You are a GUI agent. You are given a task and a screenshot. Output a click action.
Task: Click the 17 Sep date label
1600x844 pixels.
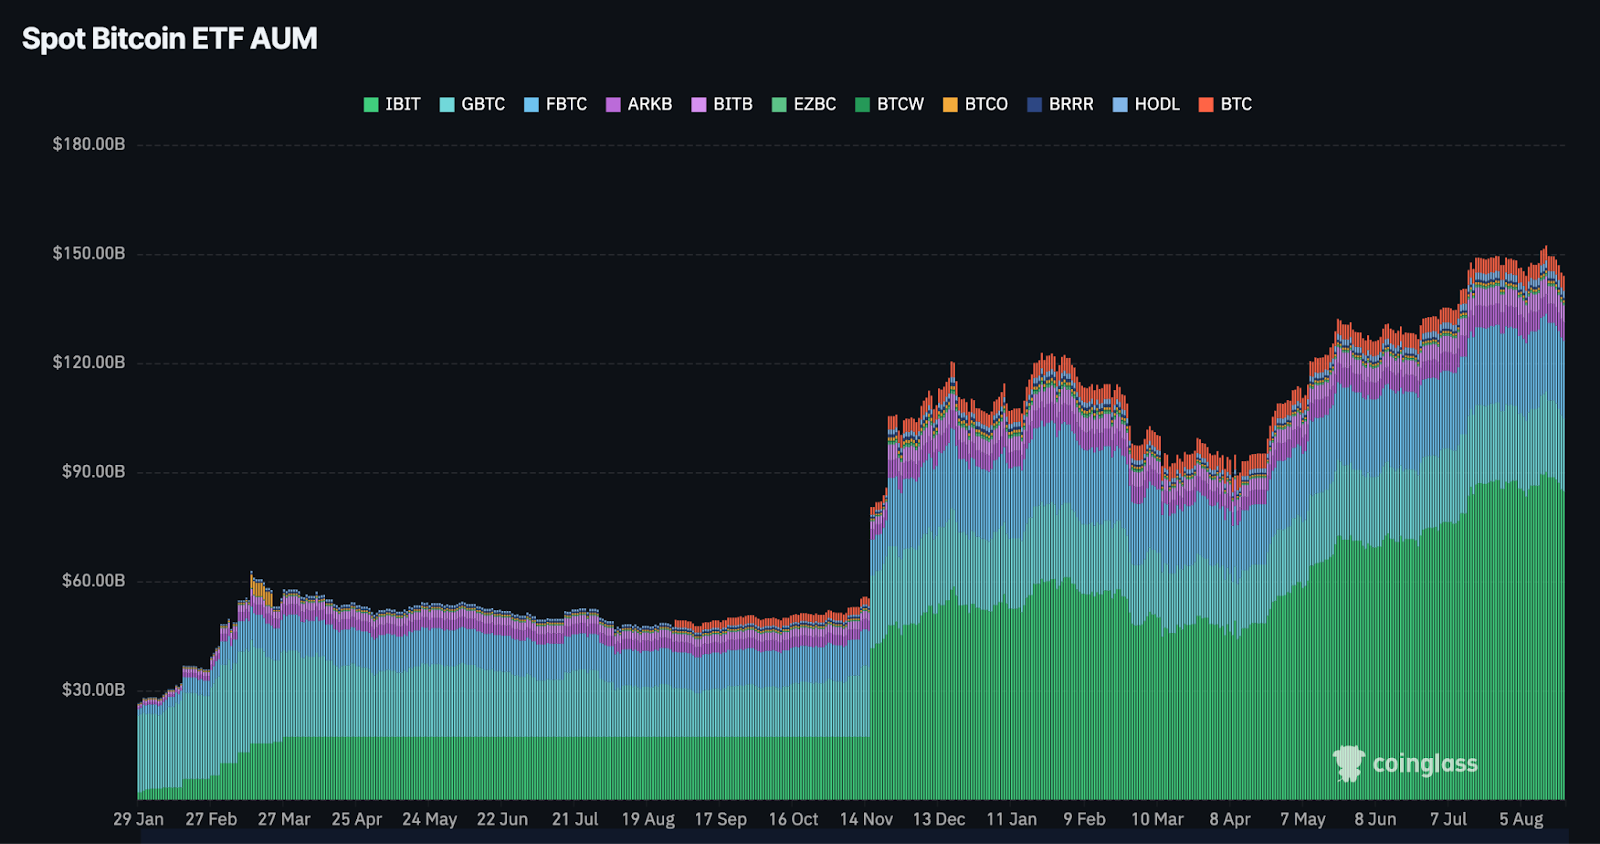tap(721, 819)
